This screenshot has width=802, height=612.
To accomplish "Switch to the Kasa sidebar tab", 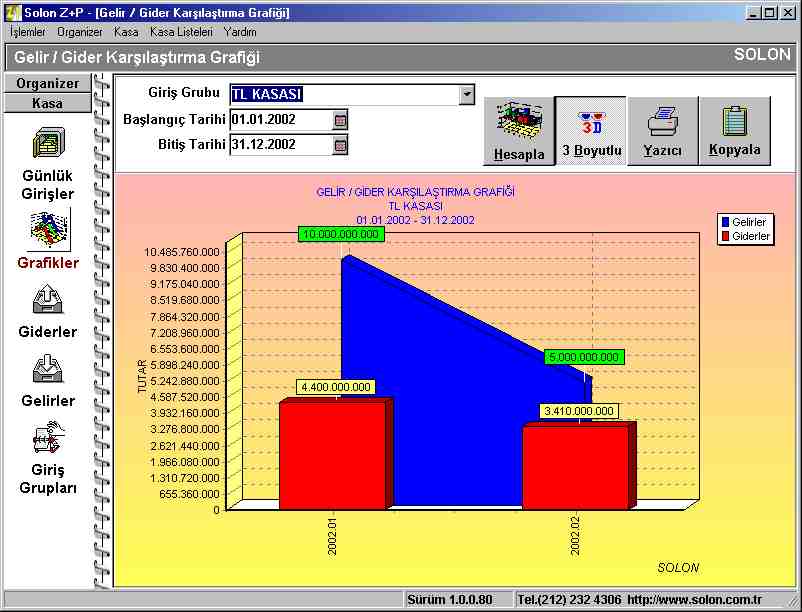I will coord(47,103).
